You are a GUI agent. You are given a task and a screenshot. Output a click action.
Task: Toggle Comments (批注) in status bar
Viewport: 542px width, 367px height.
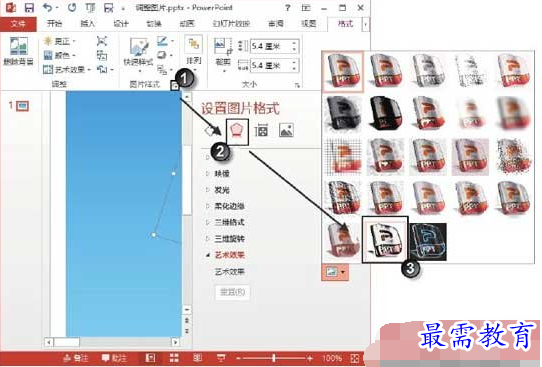(114, 358)
